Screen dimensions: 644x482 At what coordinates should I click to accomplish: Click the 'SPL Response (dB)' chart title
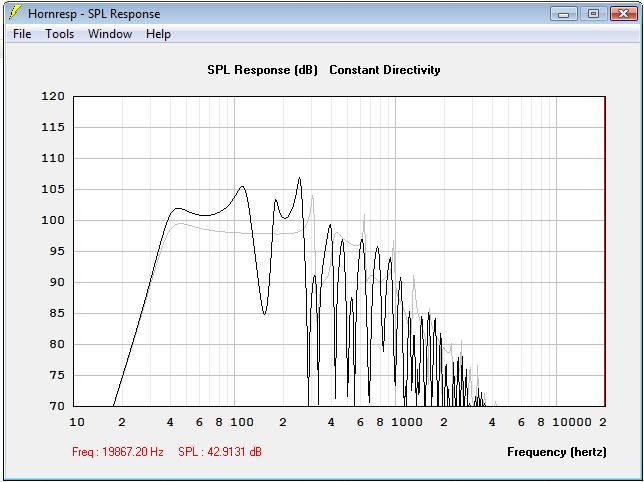(262, 70)
